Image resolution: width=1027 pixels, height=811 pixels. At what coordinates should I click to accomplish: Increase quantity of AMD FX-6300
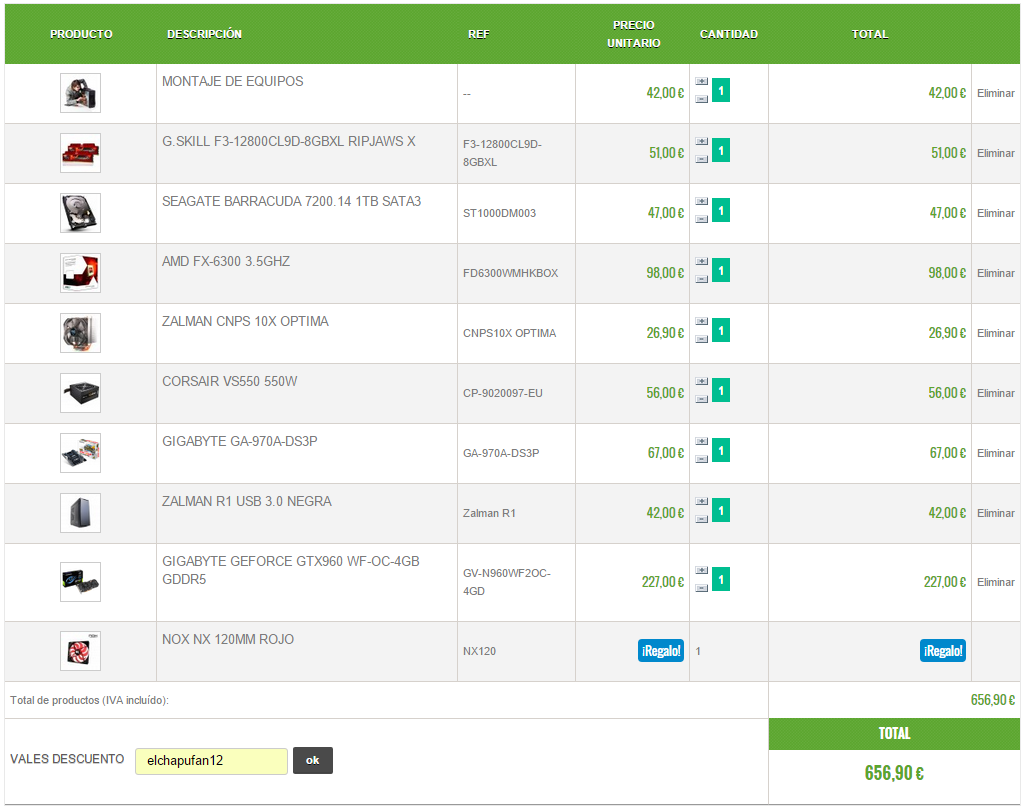[701, 261]
